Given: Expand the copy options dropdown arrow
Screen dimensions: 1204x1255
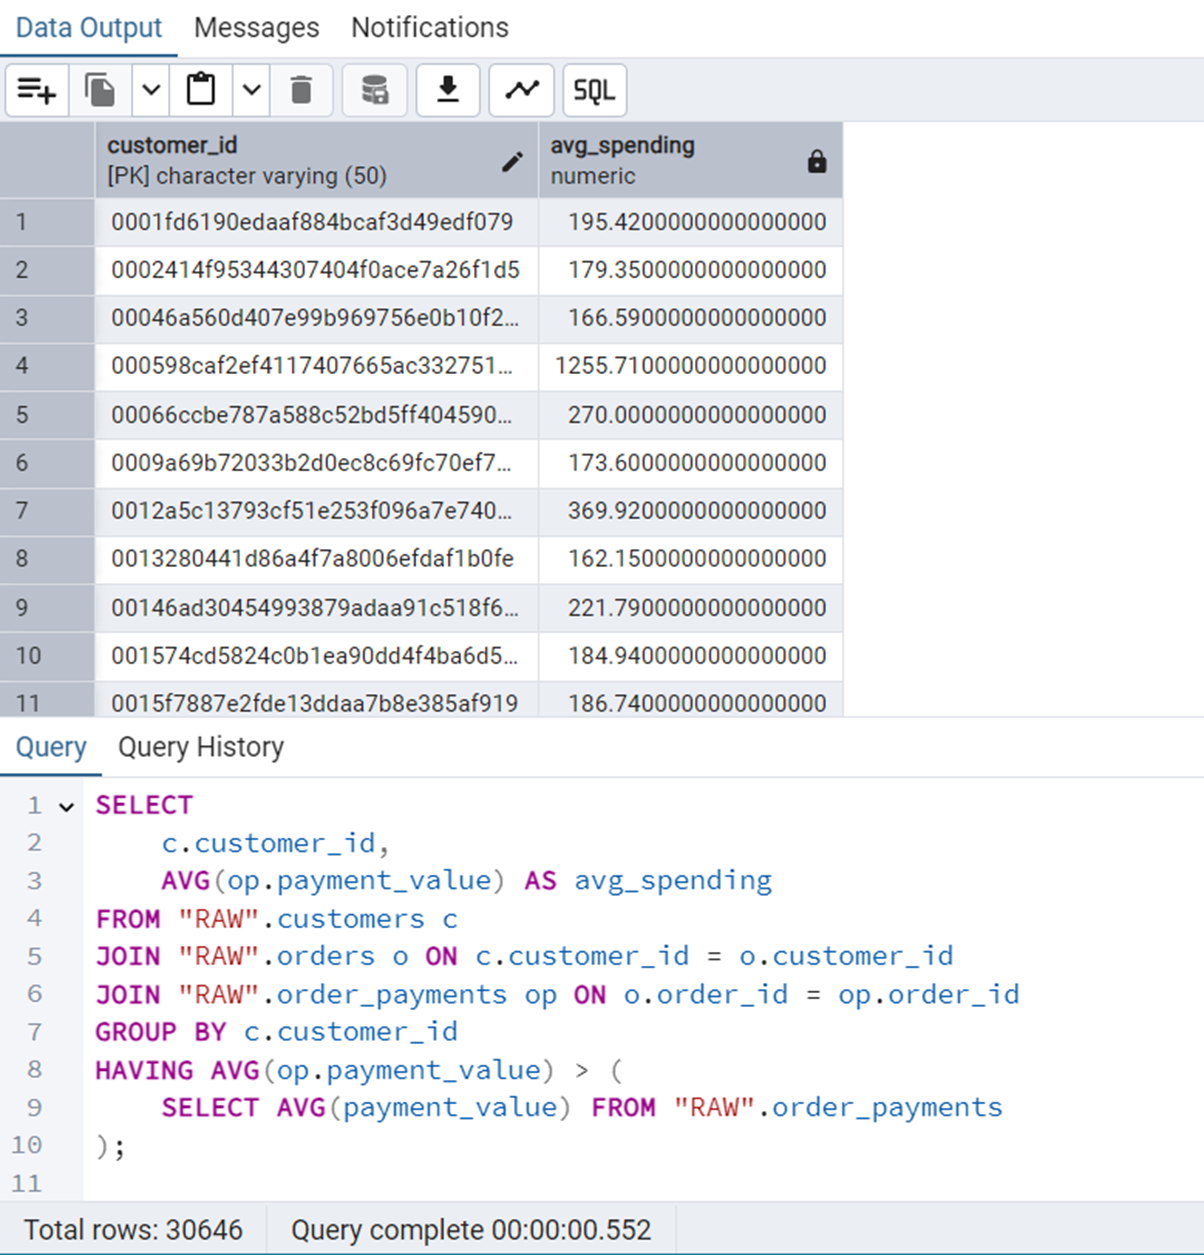Looking at the screenshot, I should (151, 91).
